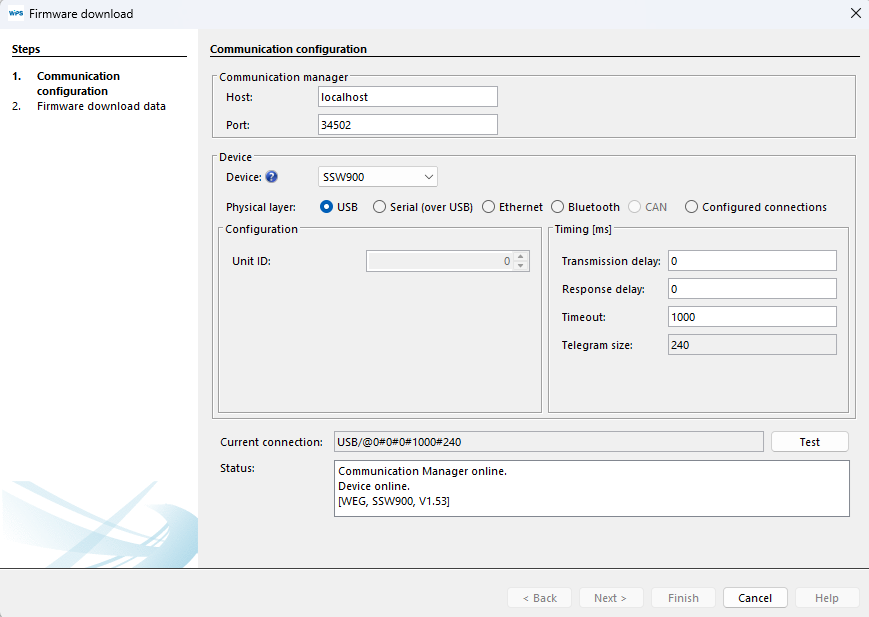
Task: Click the Transmission delay field
Action: coord(751,261)
